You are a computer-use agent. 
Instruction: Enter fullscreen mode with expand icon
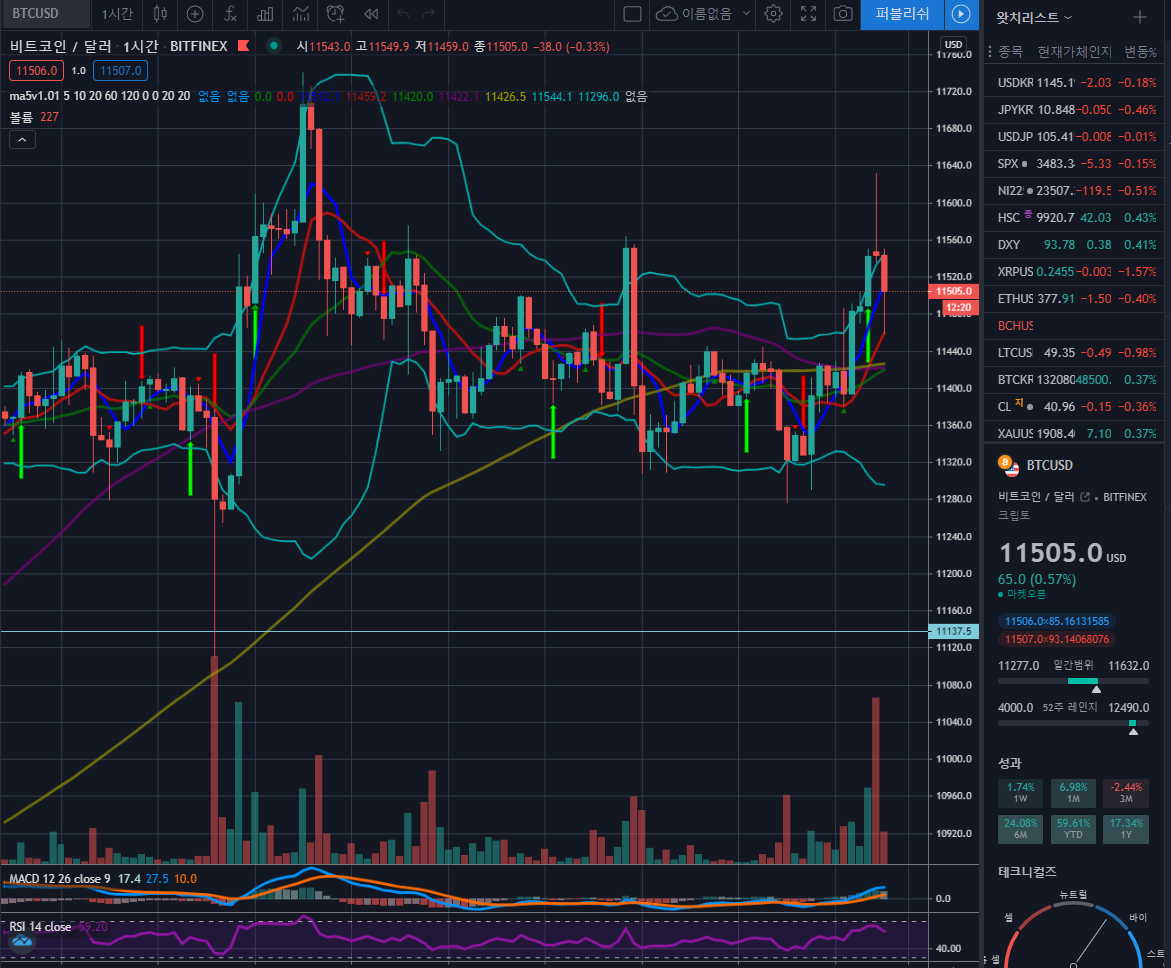808,13
